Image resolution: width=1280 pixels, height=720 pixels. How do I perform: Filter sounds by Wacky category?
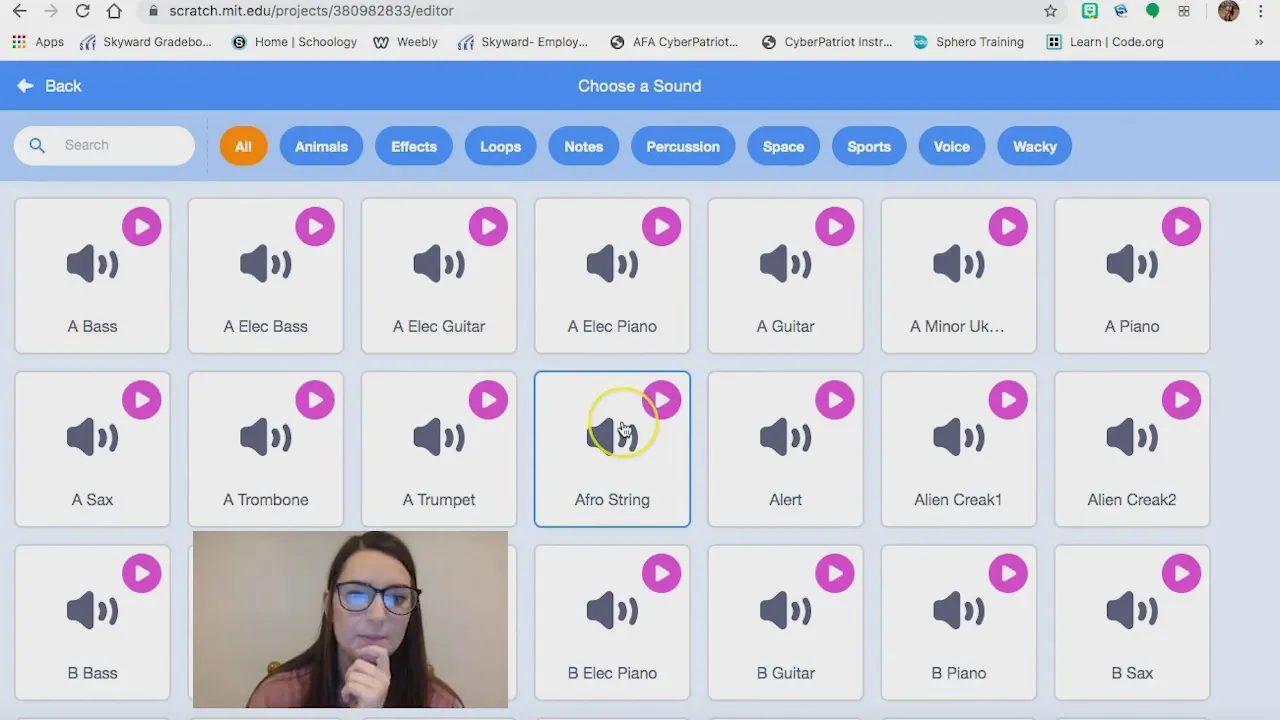point(1035,146)
